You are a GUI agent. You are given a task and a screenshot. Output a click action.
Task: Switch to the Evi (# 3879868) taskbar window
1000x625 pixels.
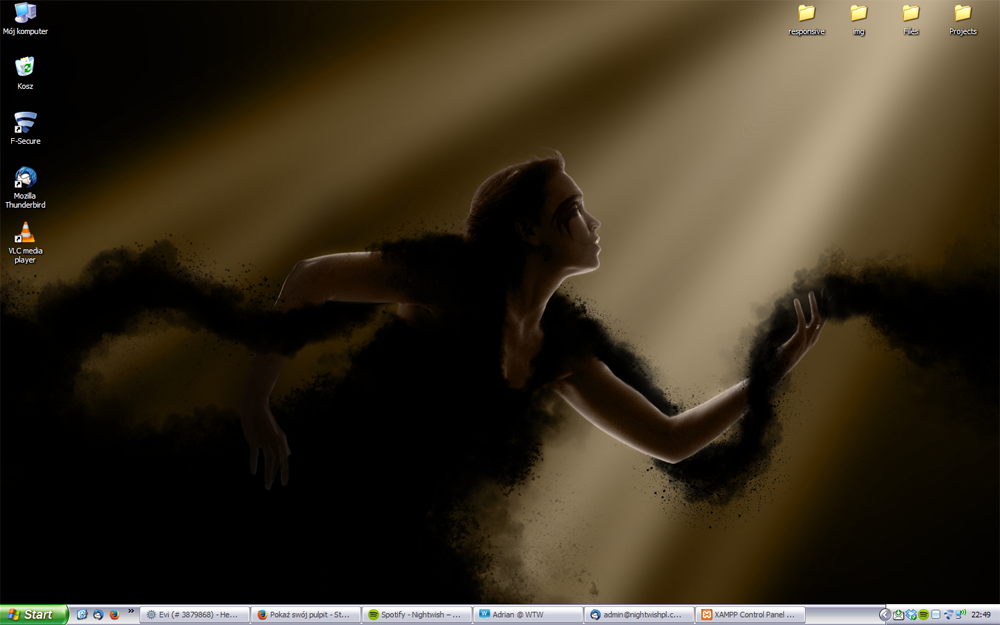click(x=195, y=615)
